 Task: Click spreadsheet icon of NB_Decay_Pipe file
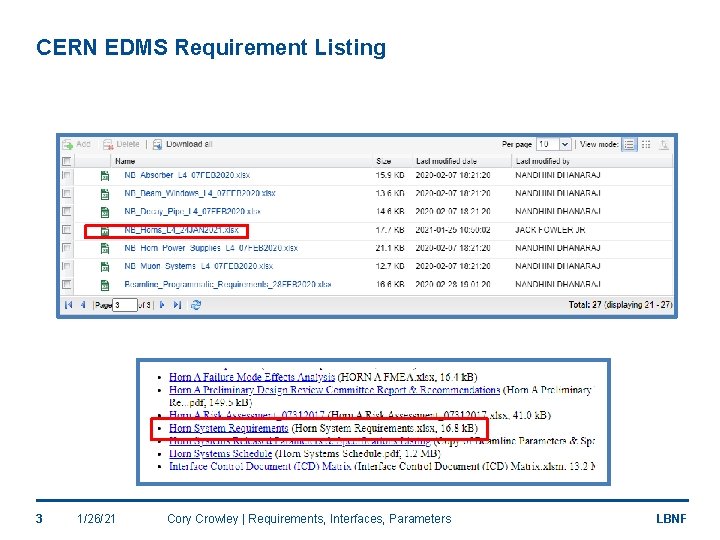click(x=105, y=212)
